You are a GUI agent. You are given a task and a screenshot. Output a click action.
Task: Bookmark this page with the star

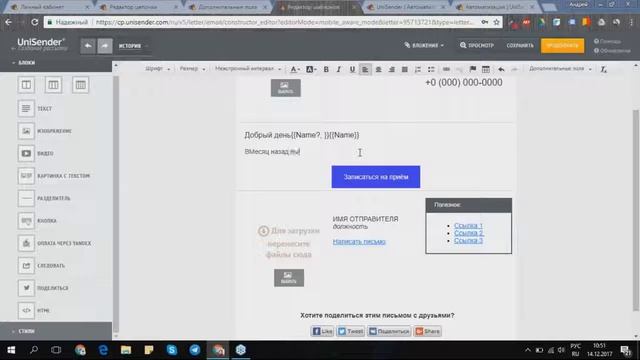[496, 22]
